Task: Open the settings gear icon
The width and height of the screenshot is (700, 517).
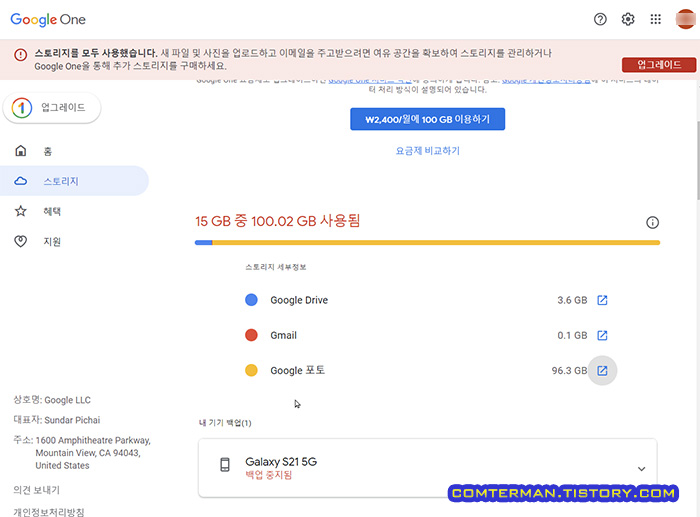Action: pyautogui.click(x=628, y=19)
